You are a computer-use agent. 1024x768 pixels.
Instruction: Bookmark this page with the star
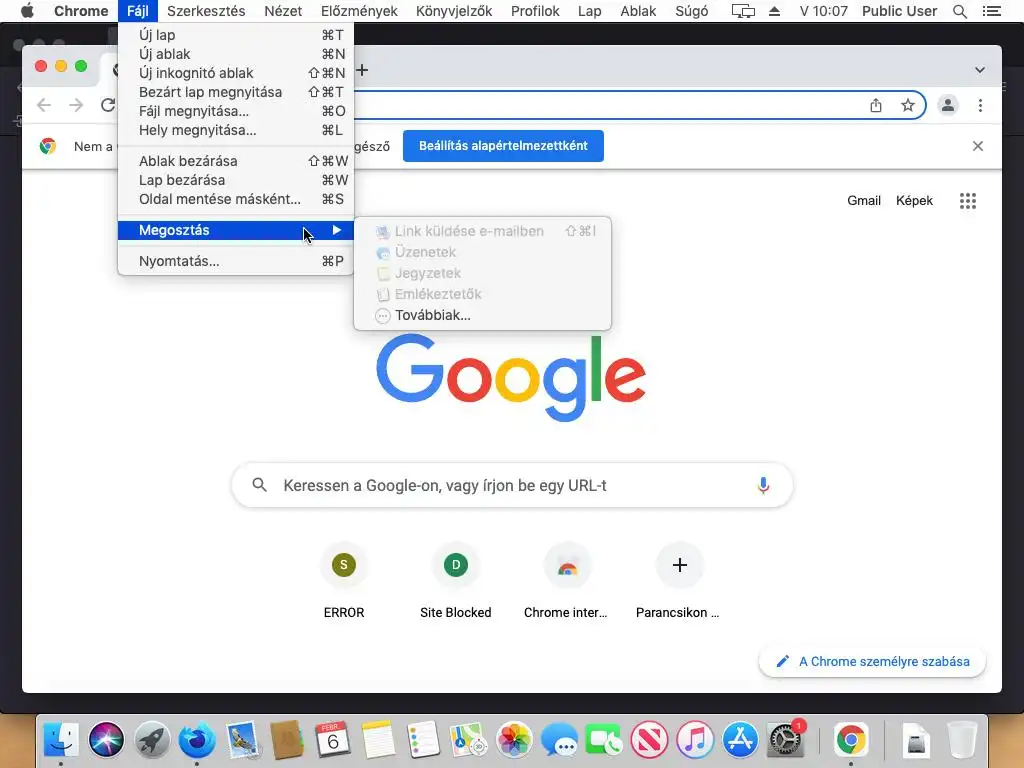[x=908, y=105]
